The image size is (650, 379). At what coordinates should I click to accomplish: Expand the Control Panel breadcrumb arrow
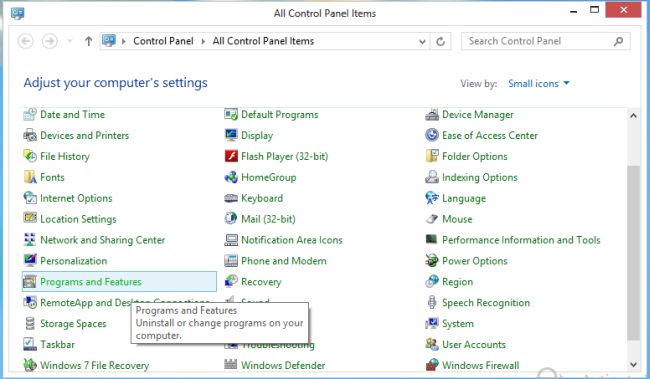pos(123,41)
